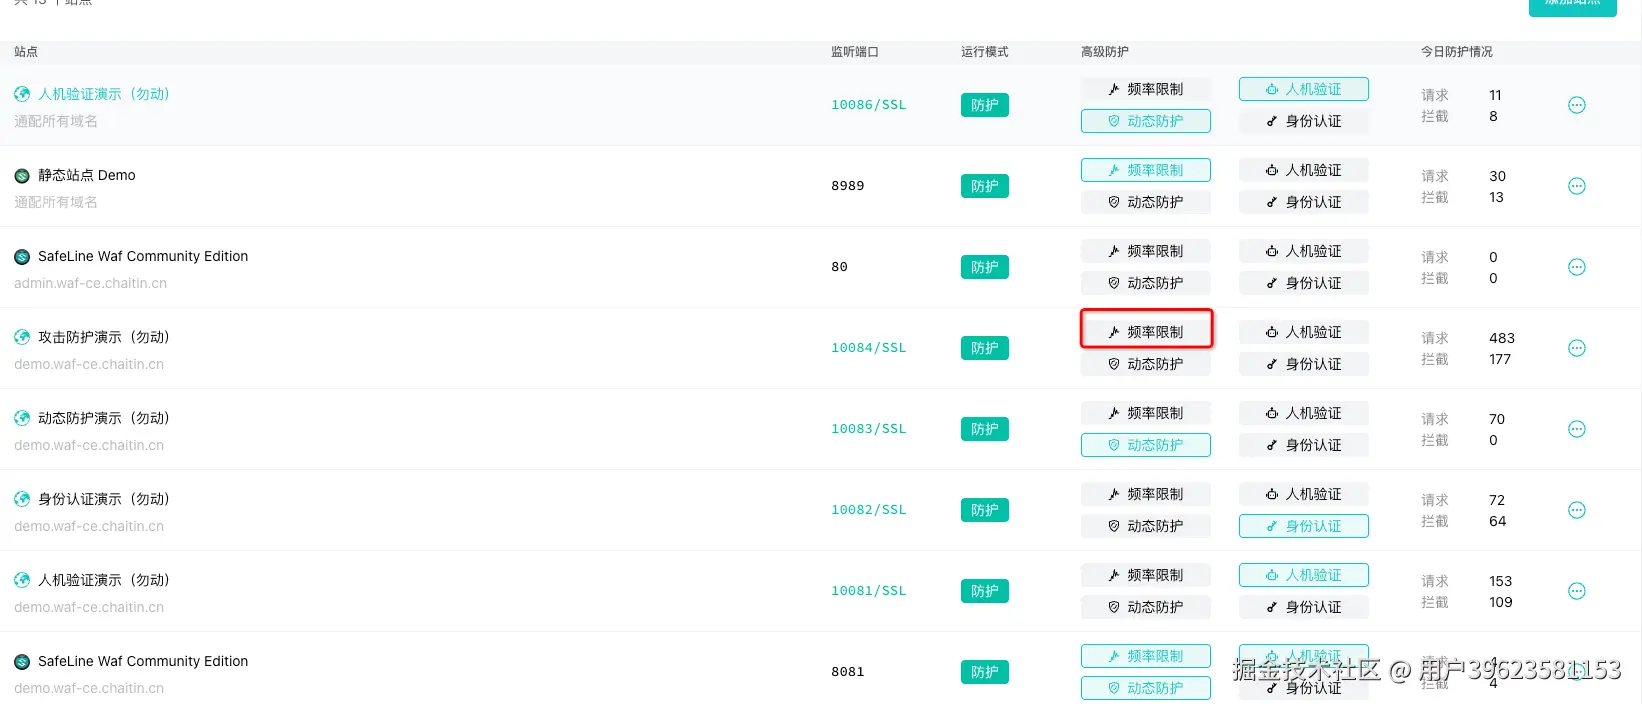Open more options for 攻击防护演示 row

point(1576,348)
